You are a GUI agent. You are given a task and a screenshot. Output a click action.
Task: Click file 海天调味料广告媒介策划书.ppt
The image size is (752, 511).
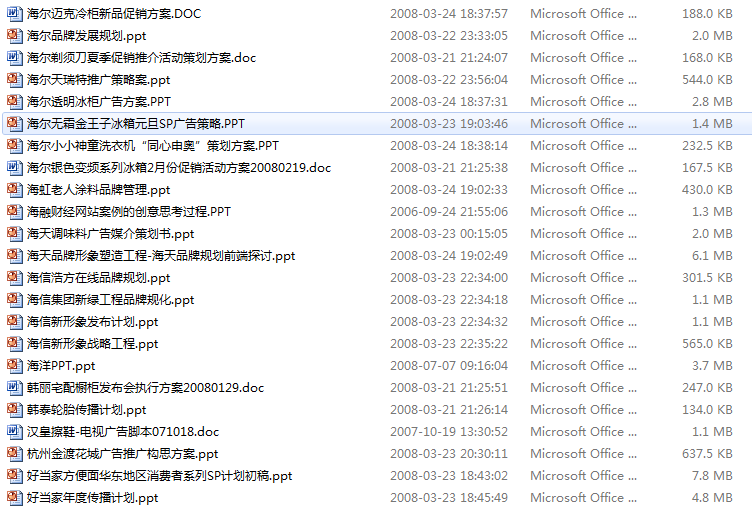[x=110, y=234]
